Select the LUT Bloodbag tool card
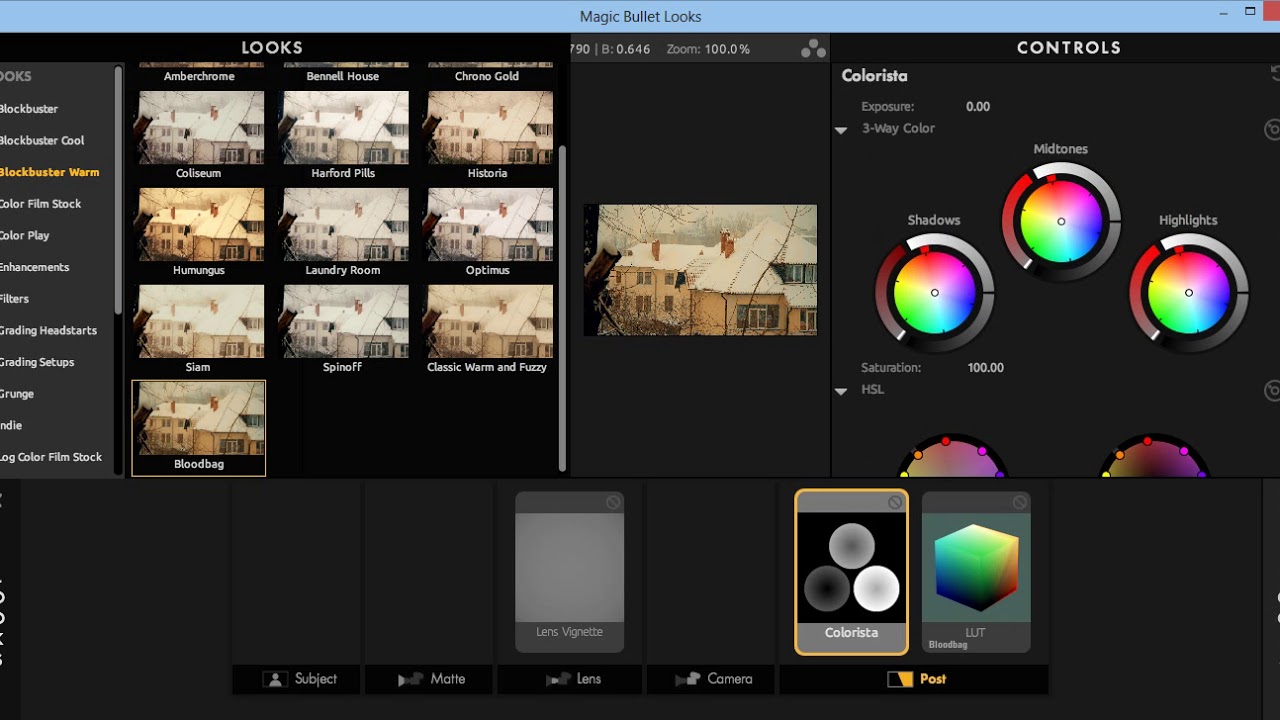 (x=976, y=572)
